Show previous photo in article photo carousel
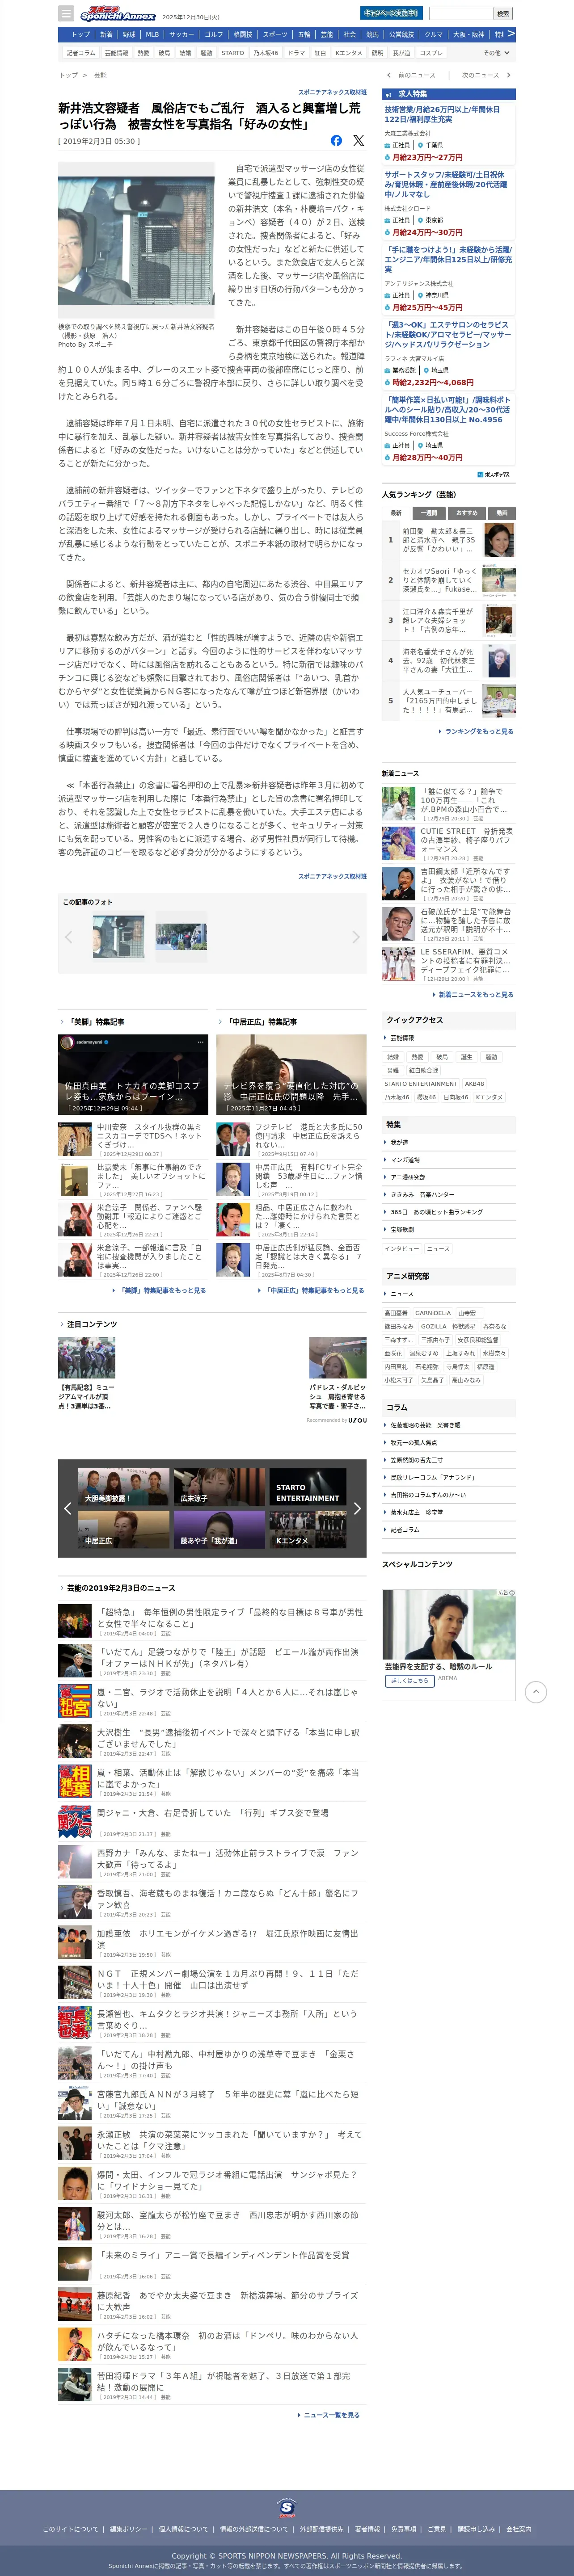The image size is (574, 2576). [x=69, y=937]
